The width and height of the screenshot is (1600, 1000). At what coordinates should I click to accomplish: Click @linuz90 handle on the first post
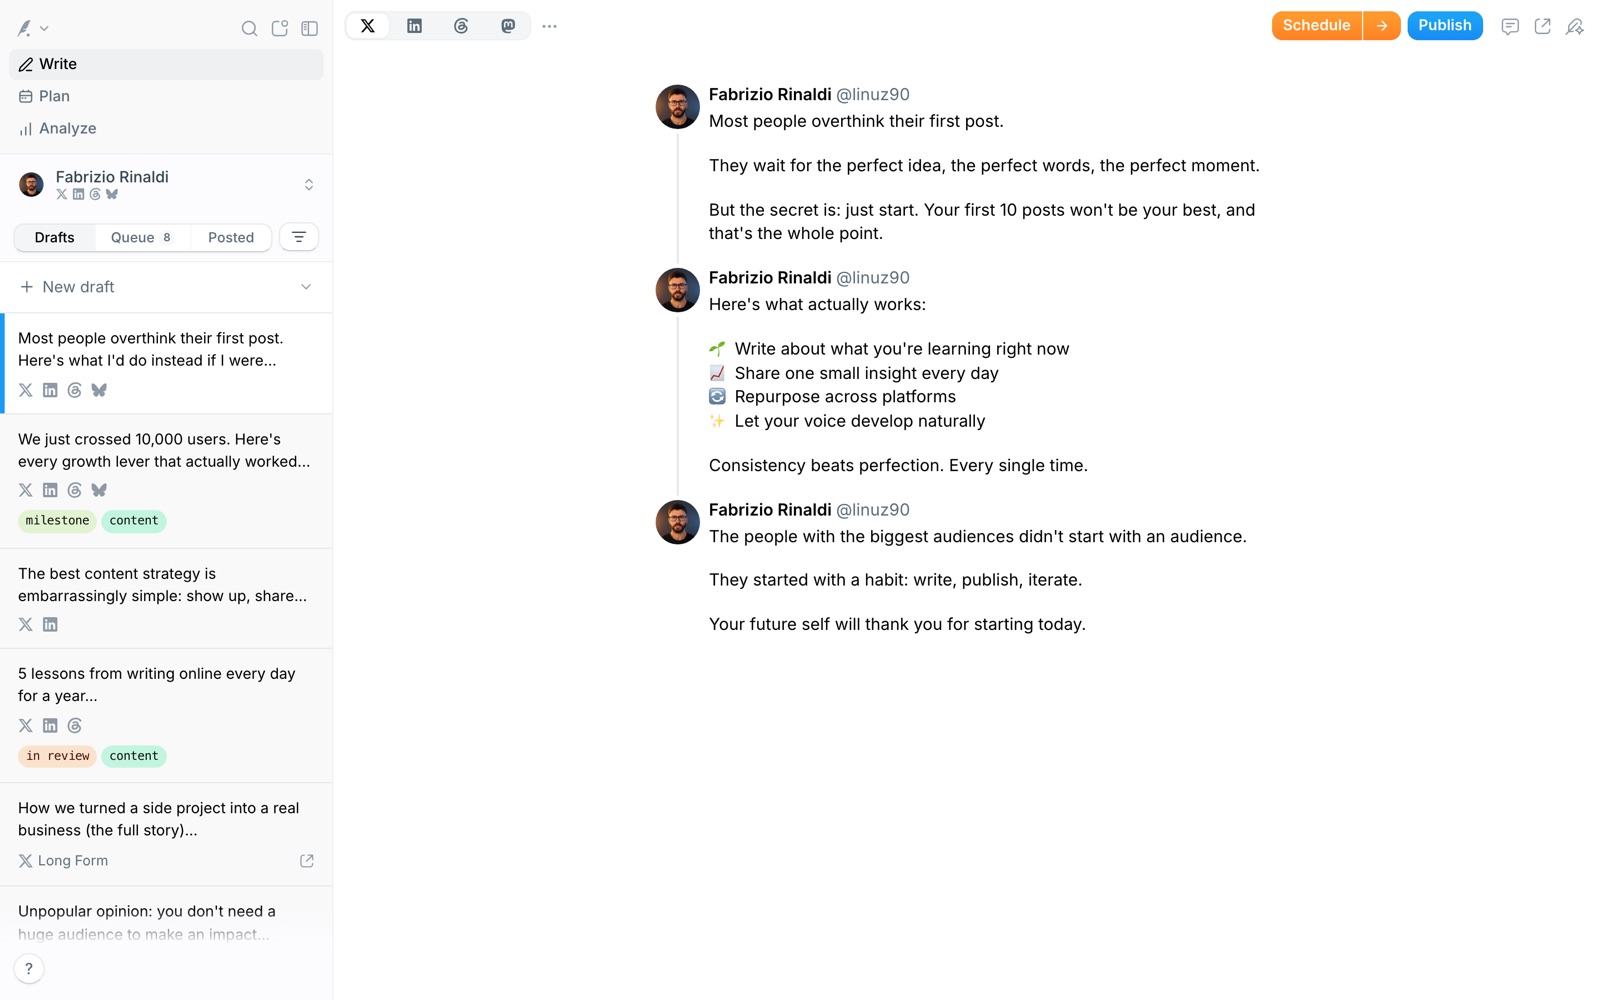(873, 95)
